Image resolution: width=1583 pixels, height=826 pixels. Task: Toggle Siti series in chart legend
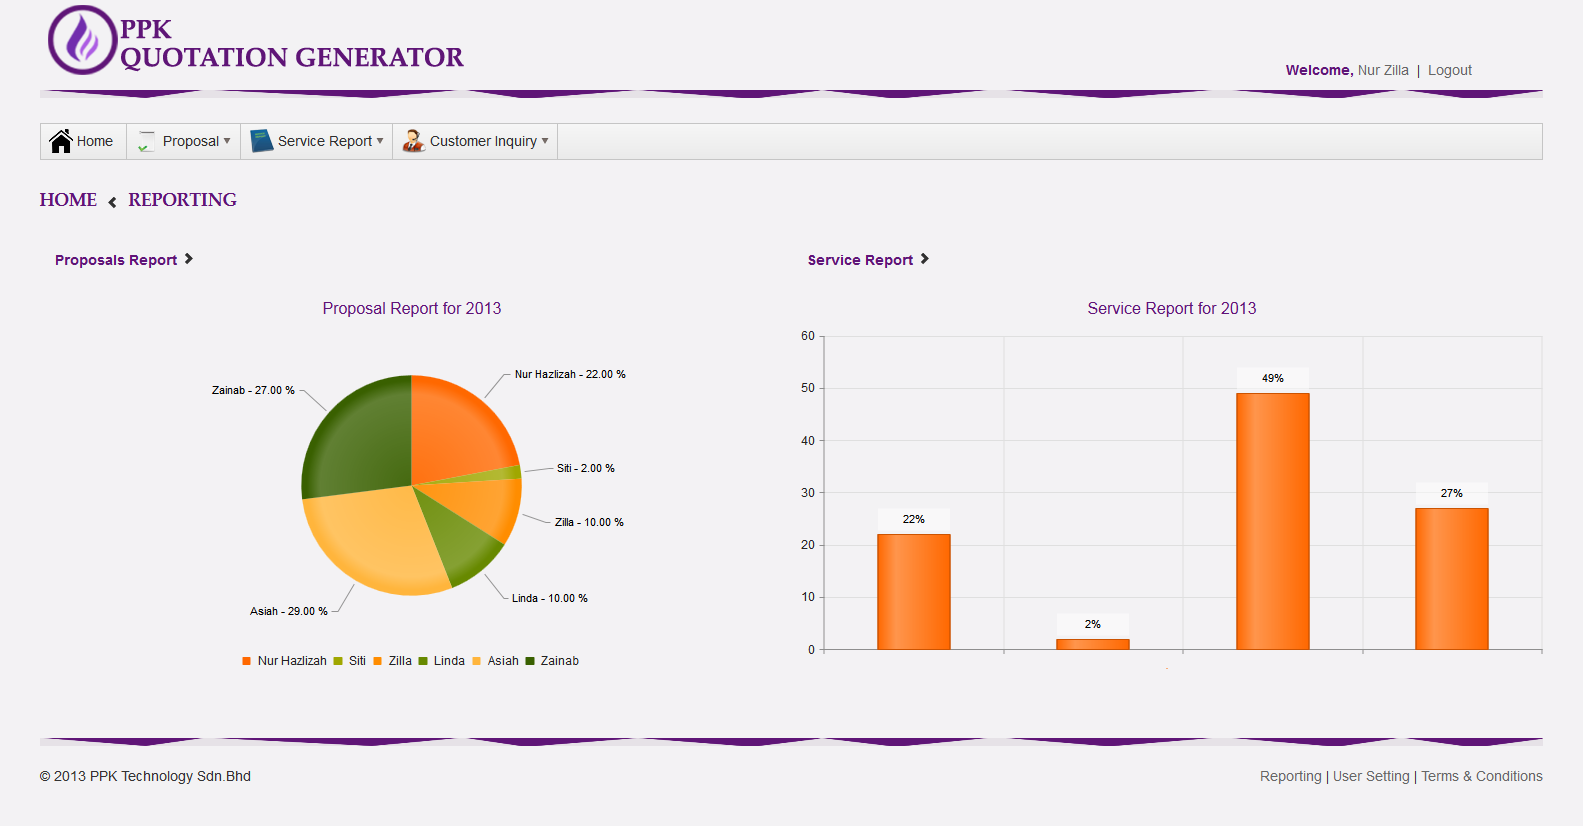click(350, 661)
